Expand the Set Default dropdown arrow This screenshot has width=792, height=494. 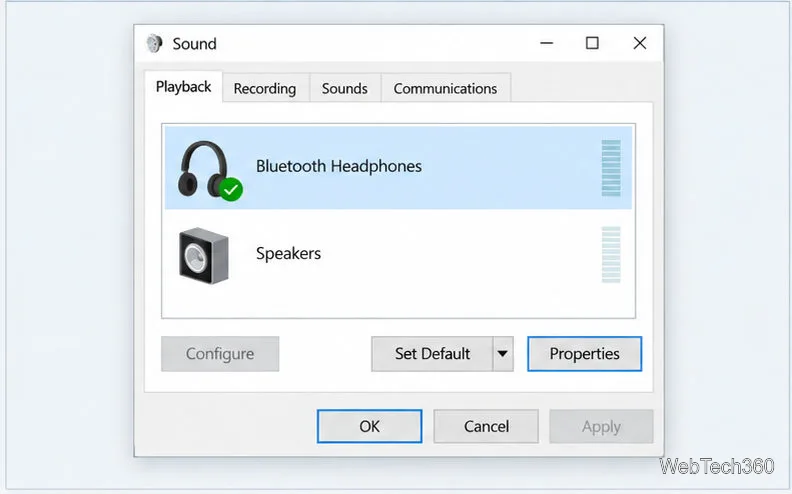[x=503, y=354]
